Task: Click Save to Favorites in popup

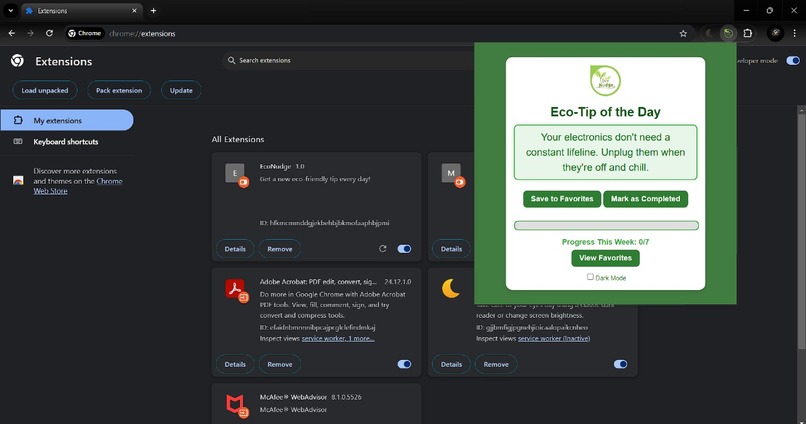Action: pyautogui.click(x=562, y=199)
